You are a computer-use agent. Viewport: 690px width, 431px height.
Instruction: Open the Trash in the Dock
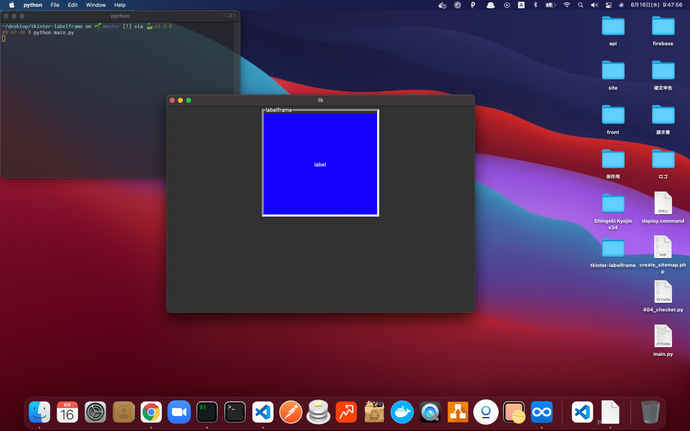650,413
